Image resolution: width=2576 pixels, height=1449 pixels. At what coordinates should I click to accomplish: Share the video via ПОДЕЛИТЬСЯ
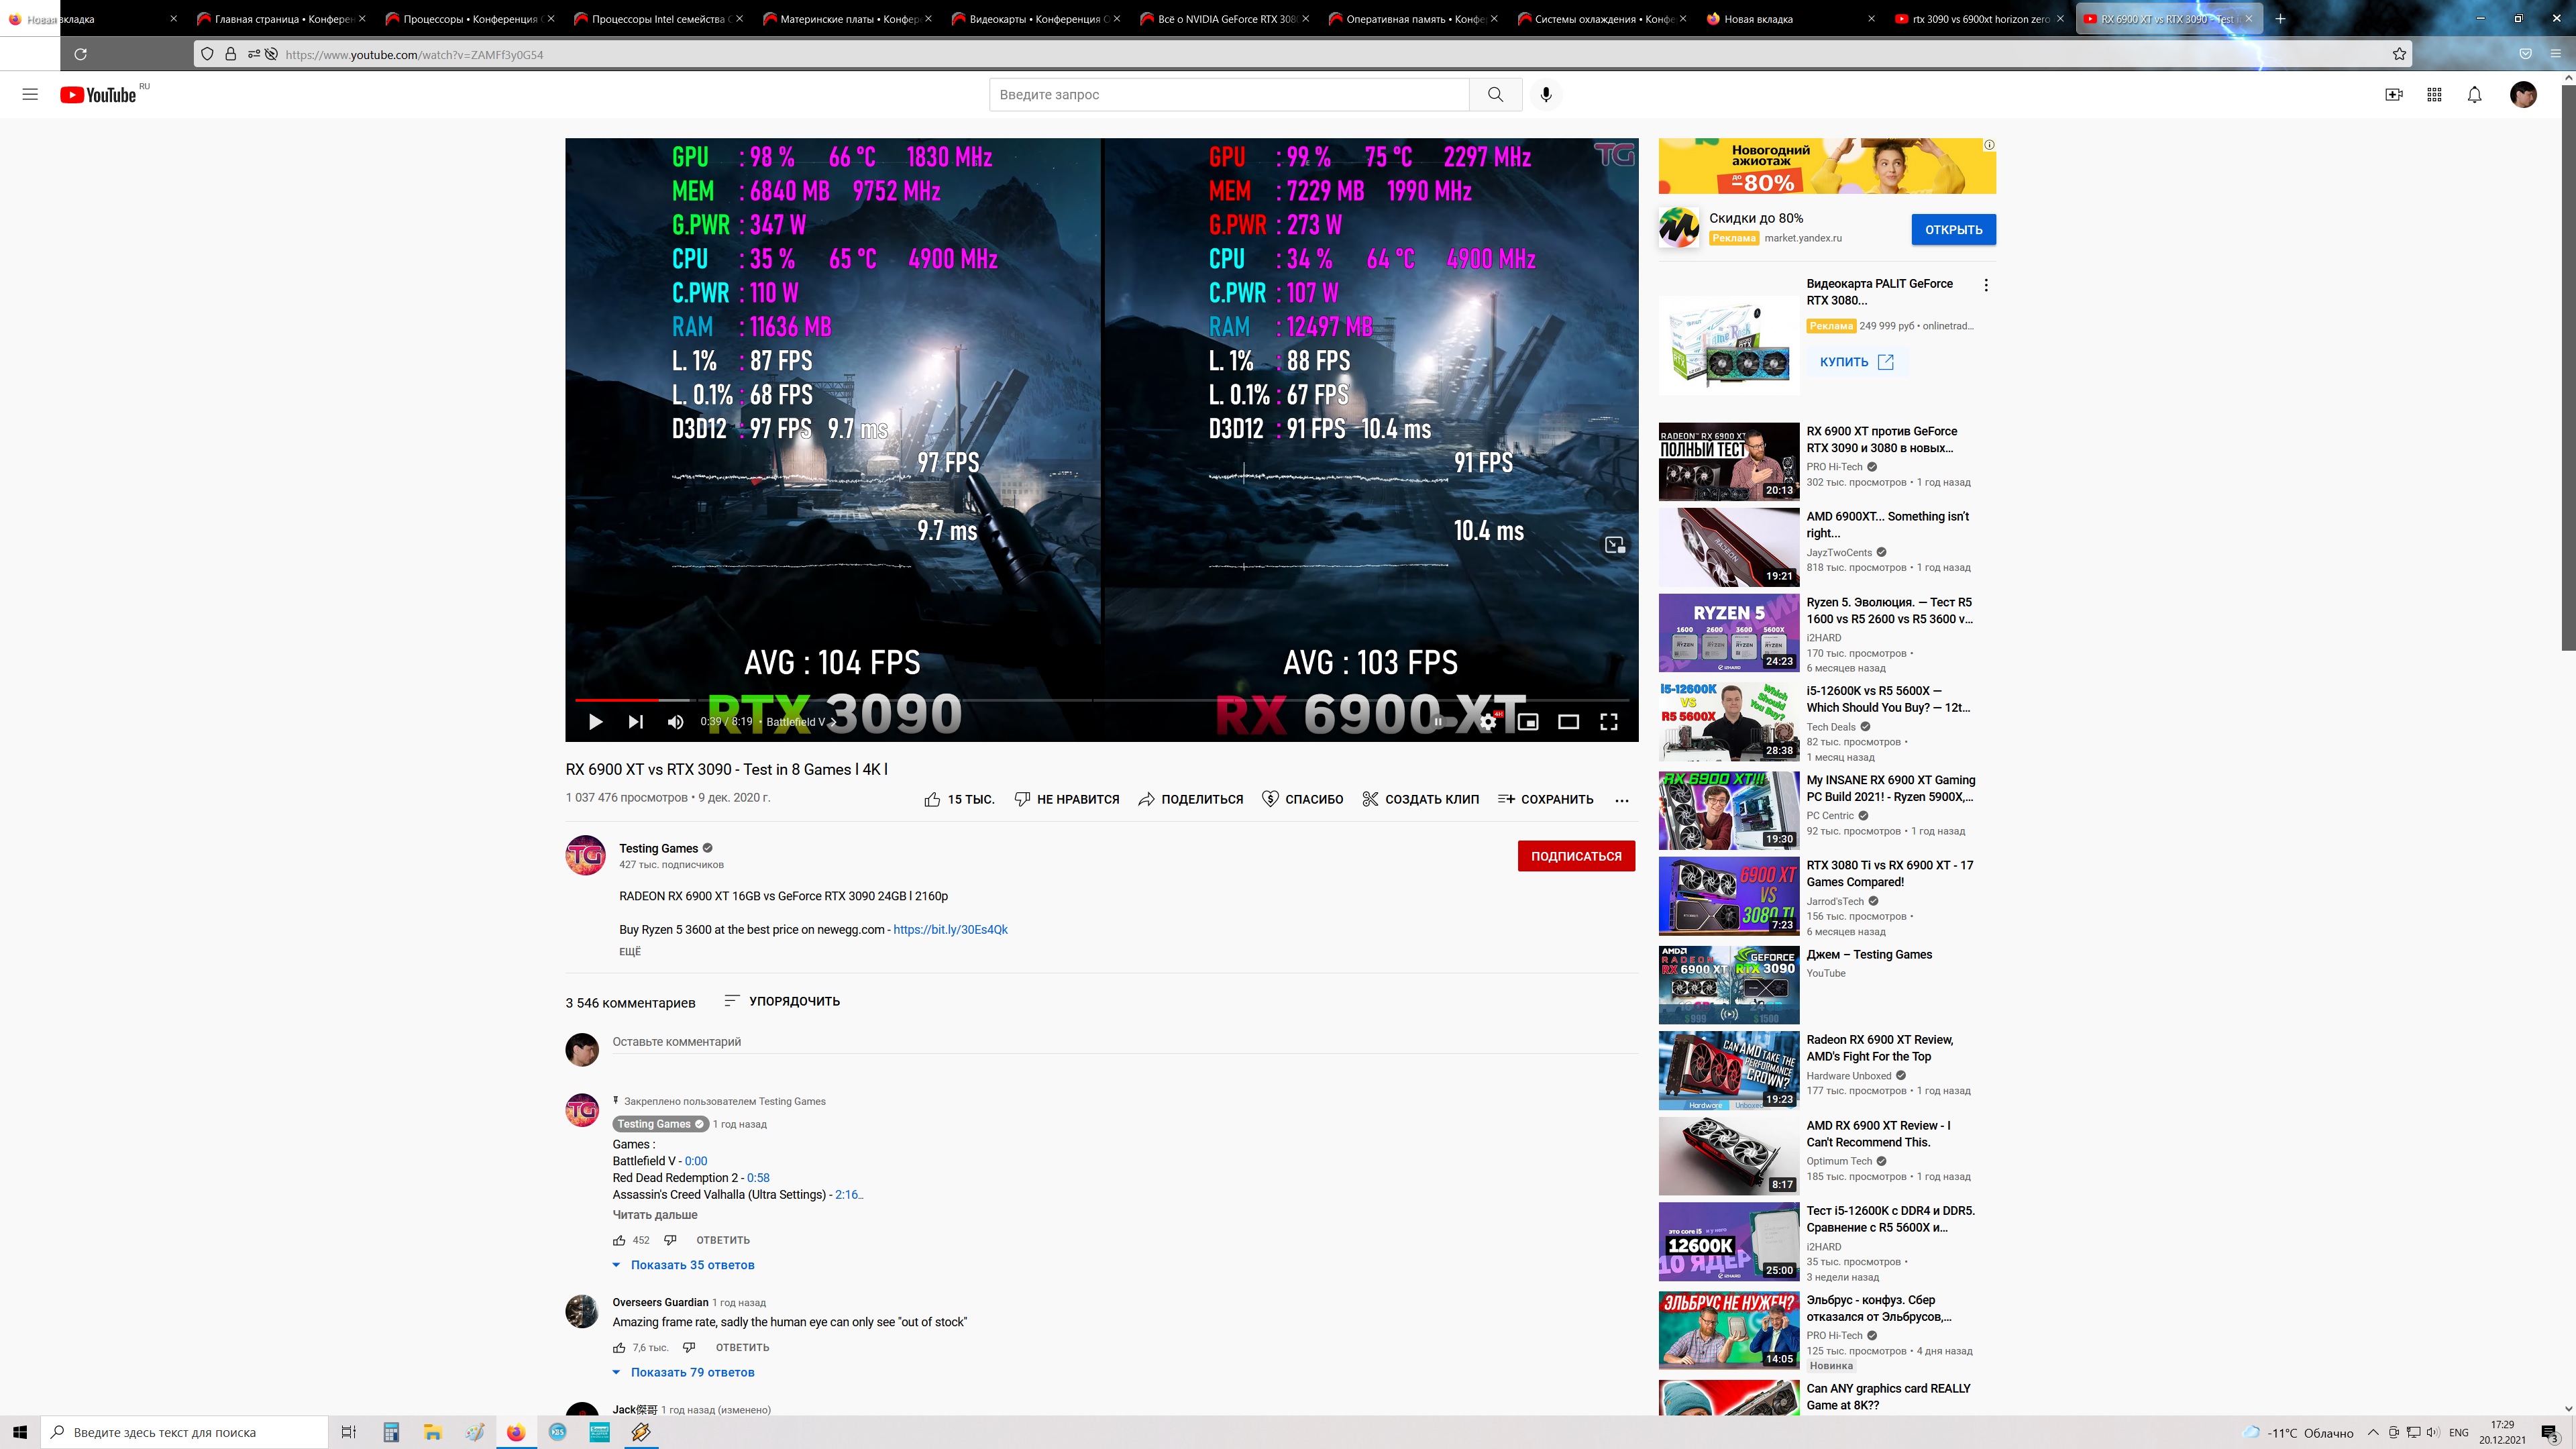(1190, 799)
